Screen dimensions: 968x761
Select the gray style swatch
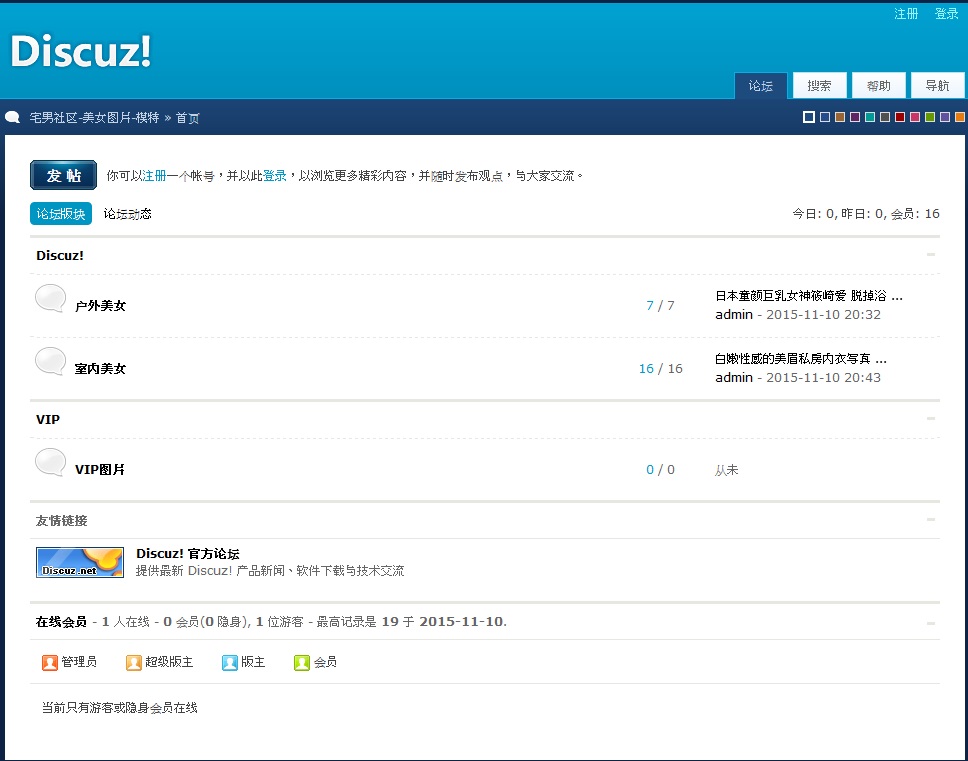pyautogui.click(x=885, y=117)
